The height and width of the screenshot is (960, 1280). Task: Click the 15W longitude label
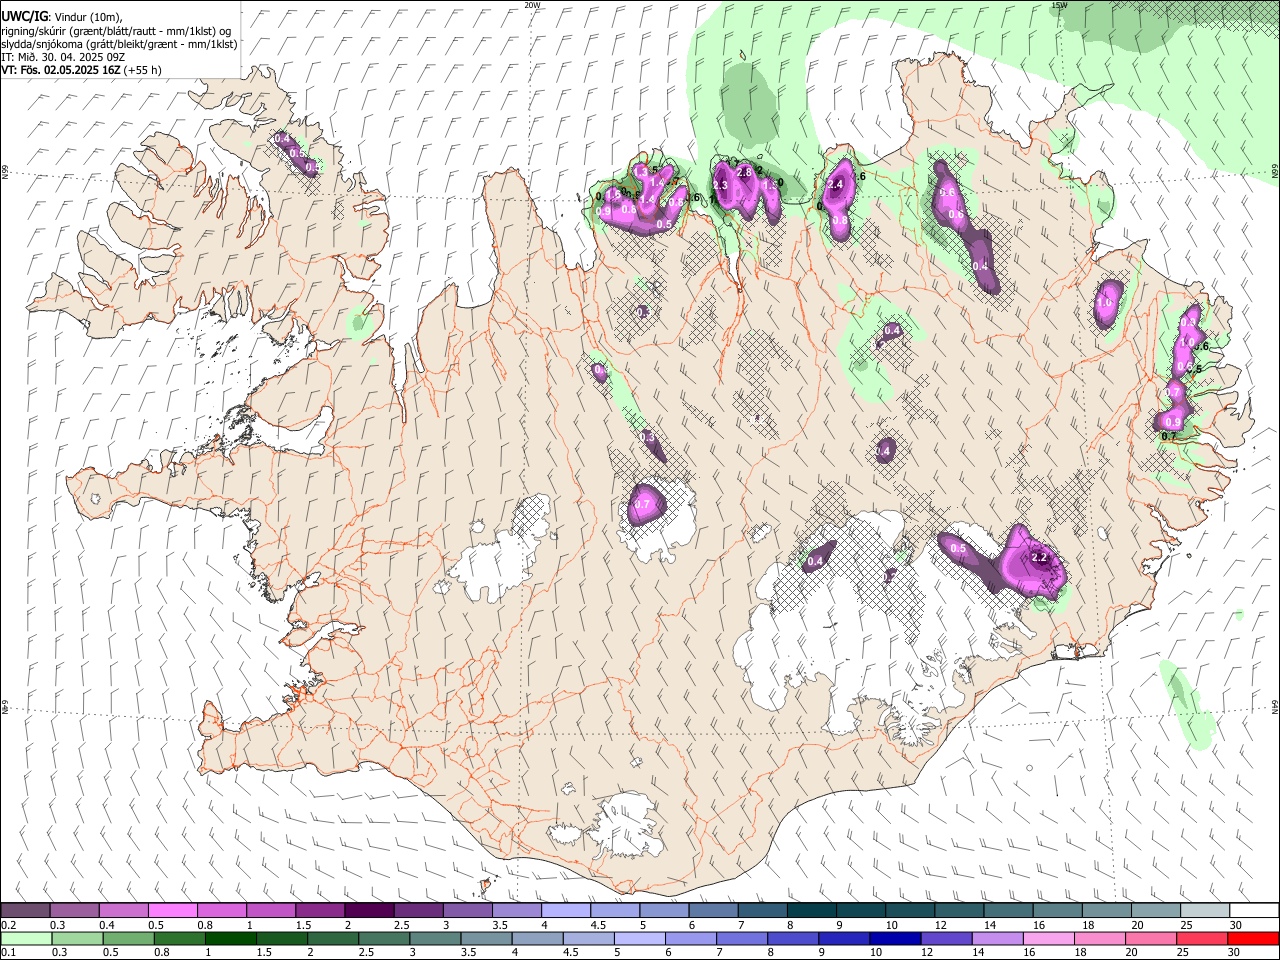pyautogui.click(x=1059, y=5)
